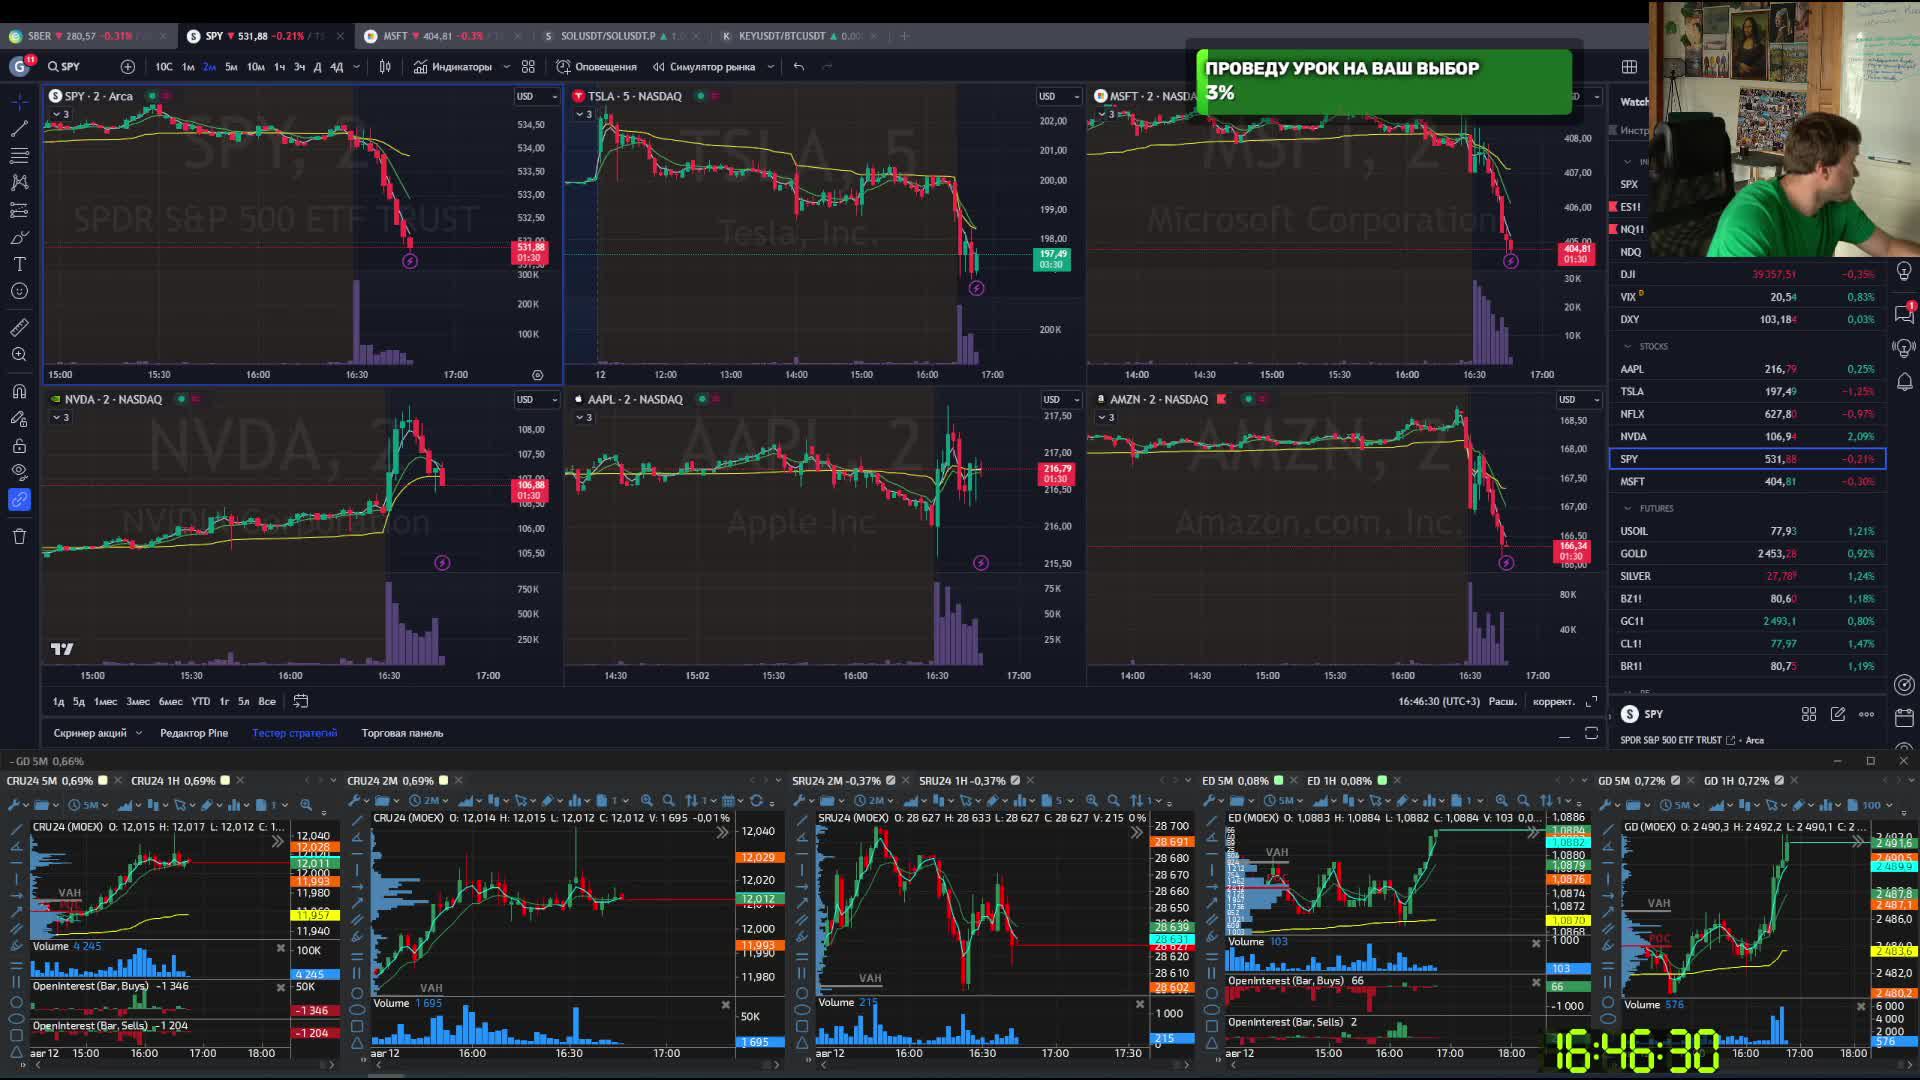Switch to MSFT browser tab

pyautogui.click(x=396, y=36)
